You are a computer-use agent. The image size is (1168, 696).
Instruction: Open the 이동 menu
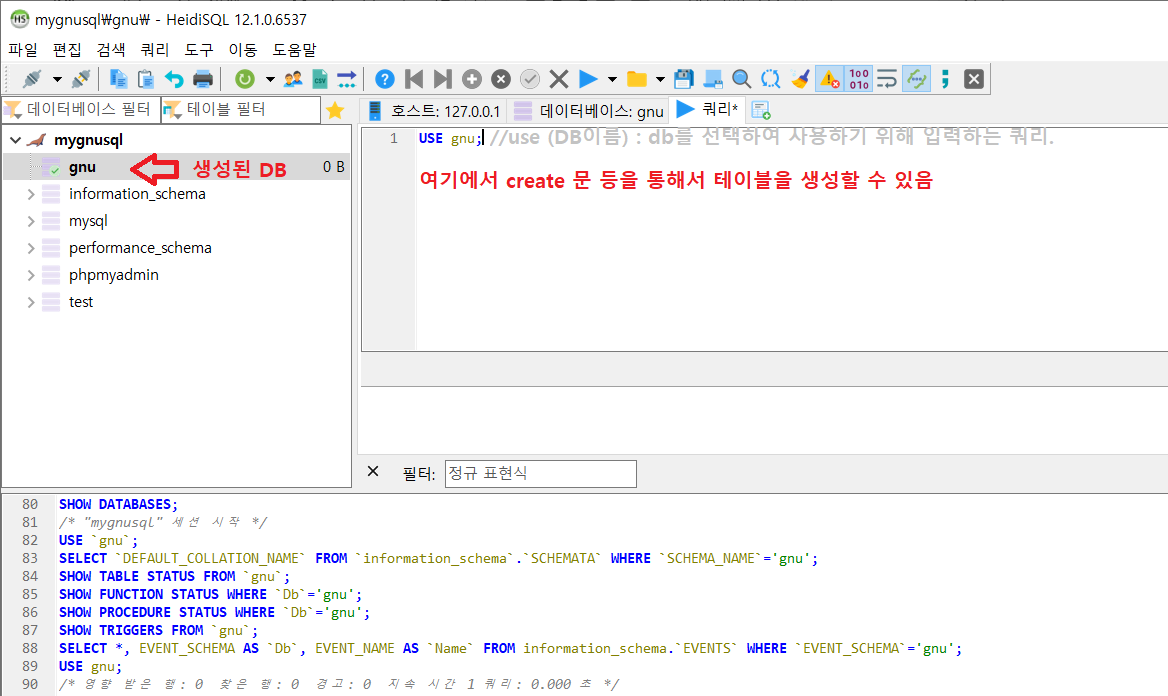click(x=243, y=50)
